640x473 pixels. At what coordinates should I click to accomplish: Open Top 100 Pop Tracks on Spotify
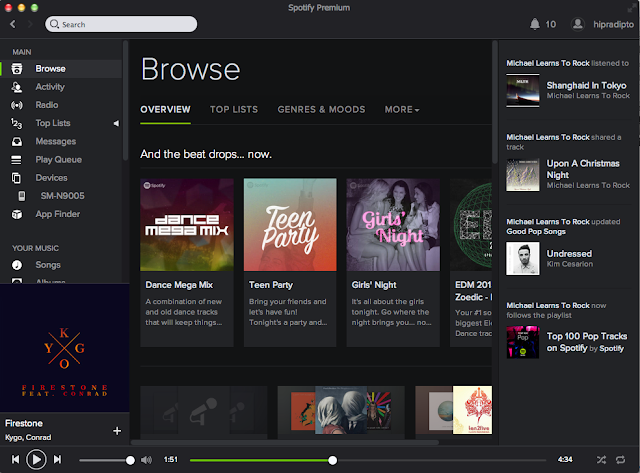tap(587, 342)
